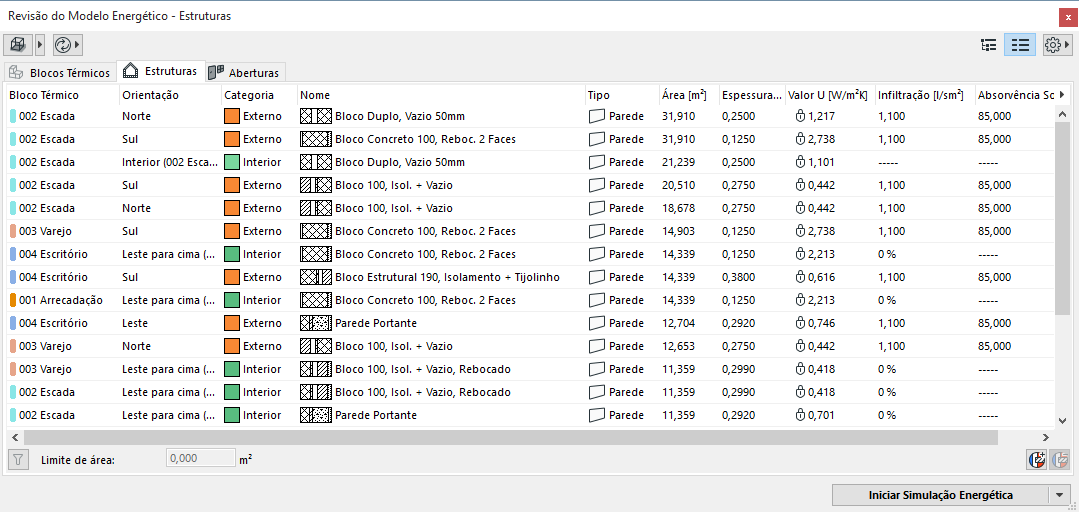Click hatch pattern icon beside Parede Portante Leste

pos(316,323)
